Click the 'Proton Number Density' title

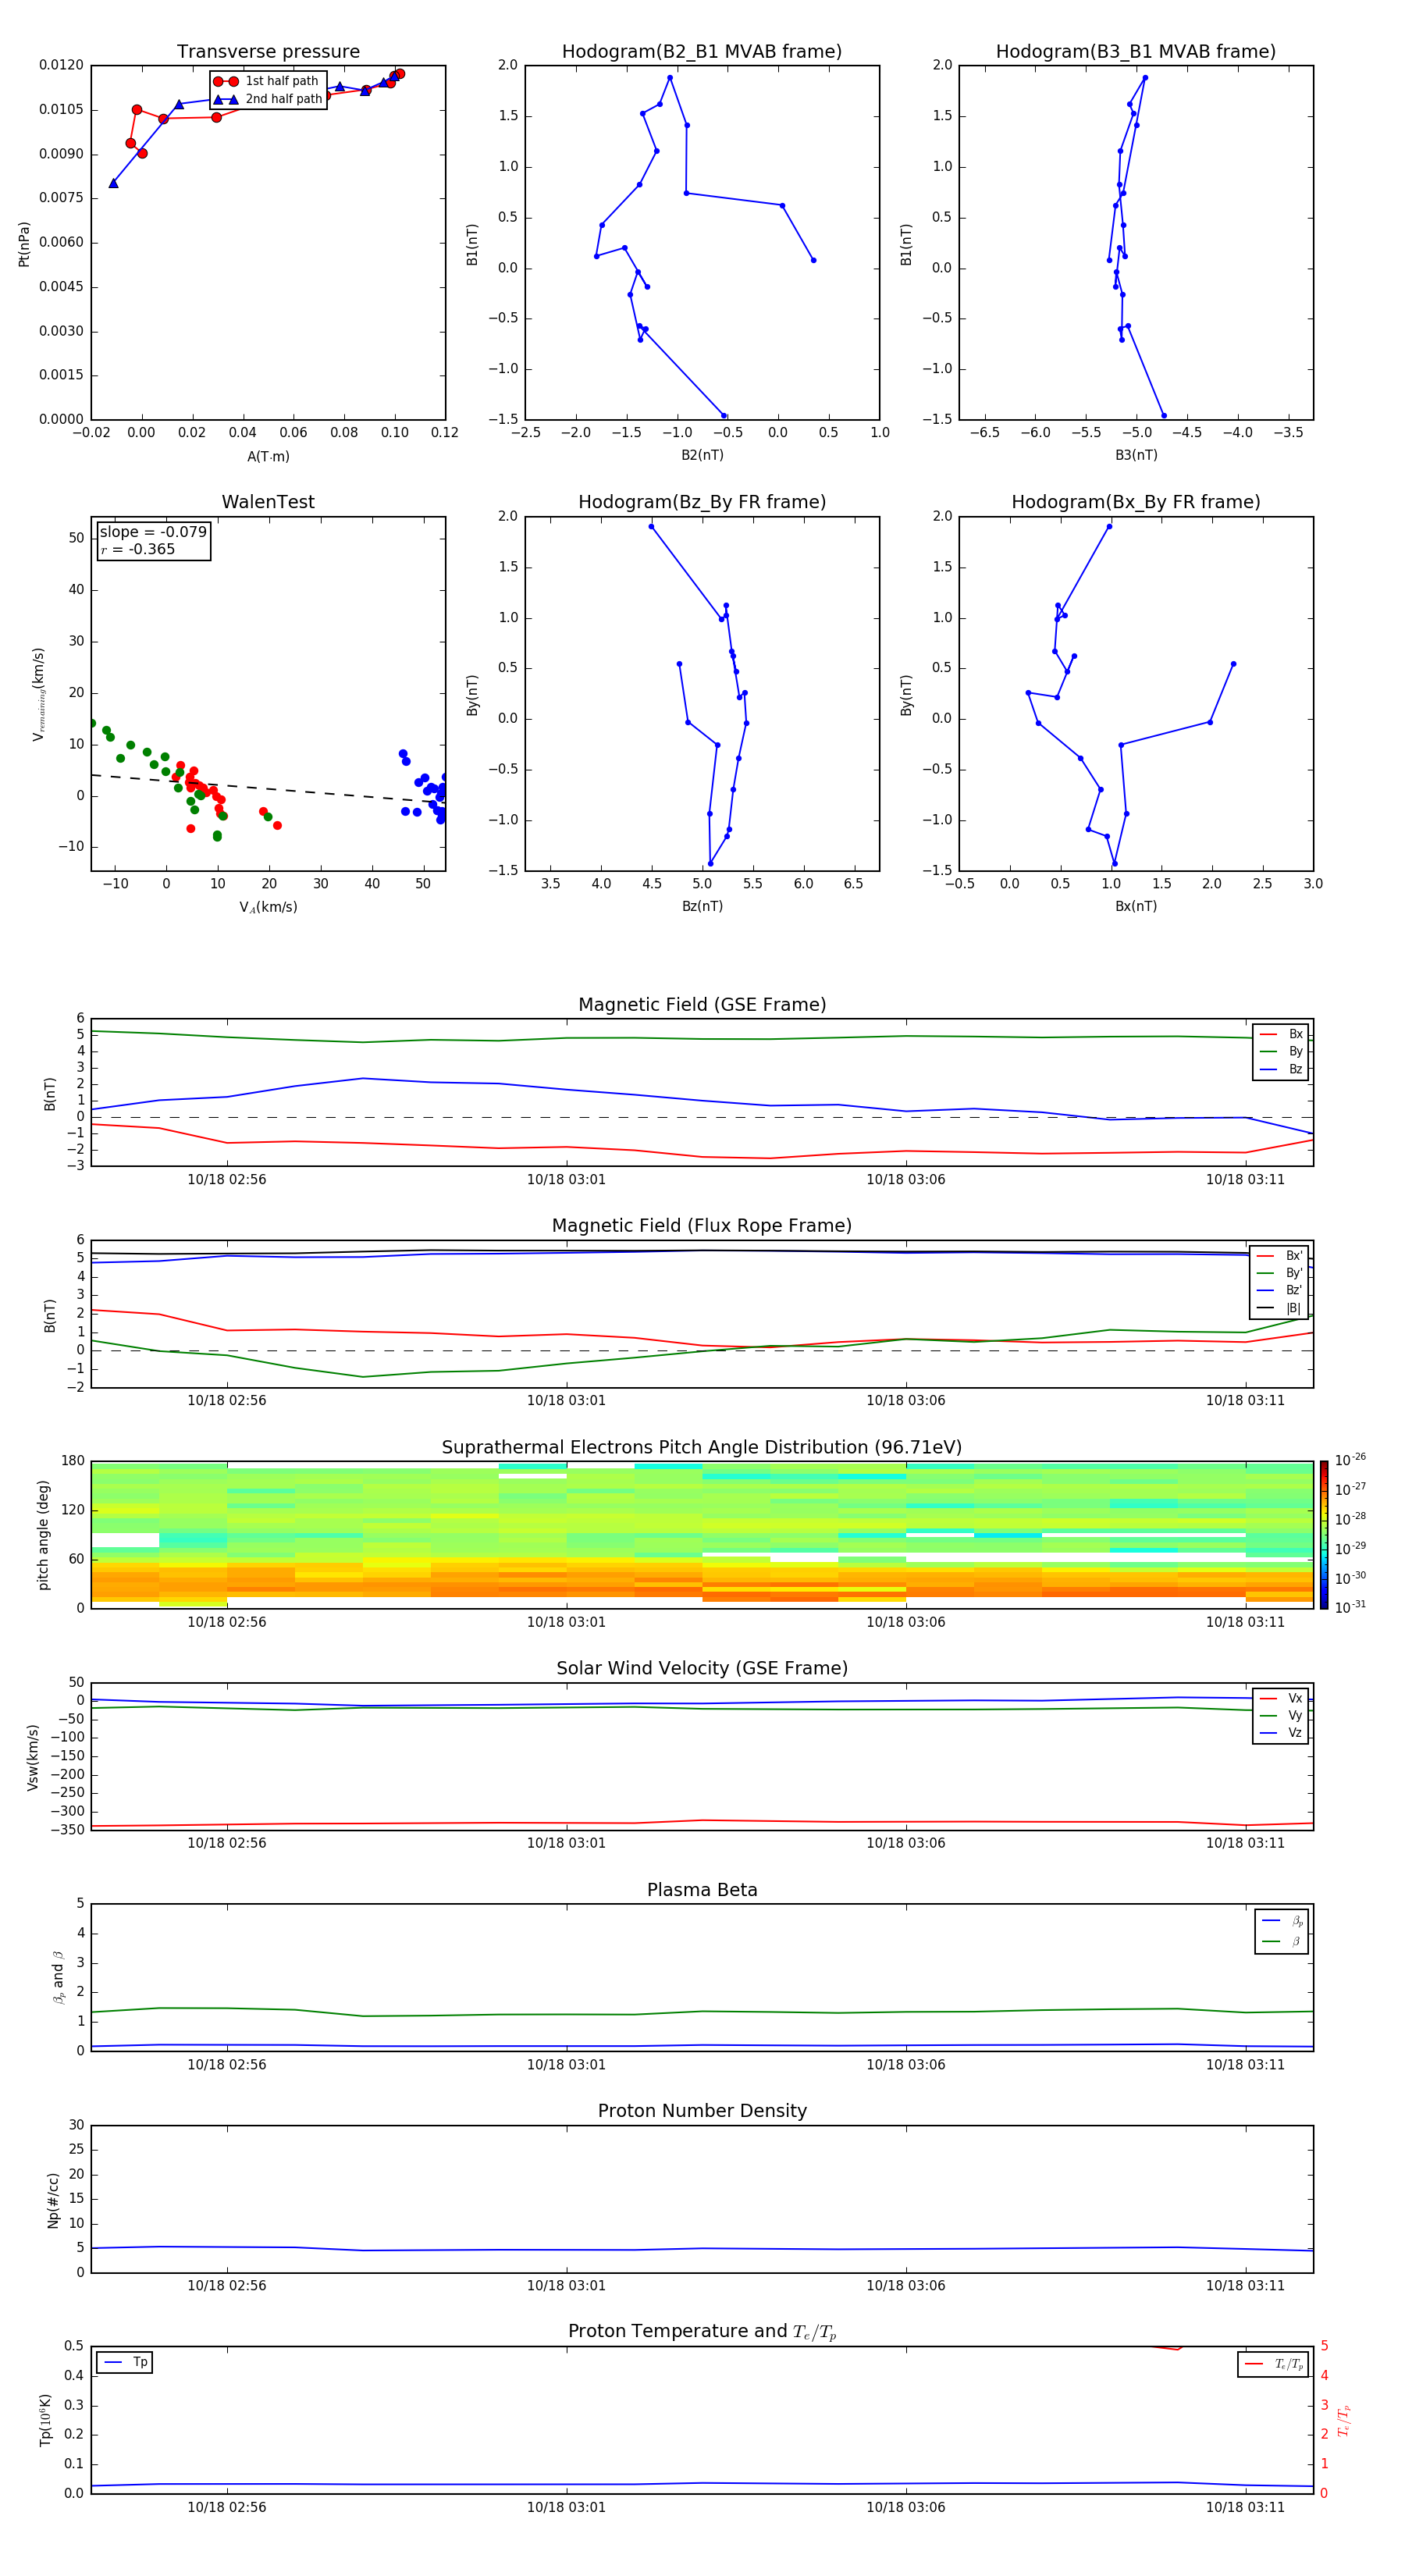point(702,2111)
